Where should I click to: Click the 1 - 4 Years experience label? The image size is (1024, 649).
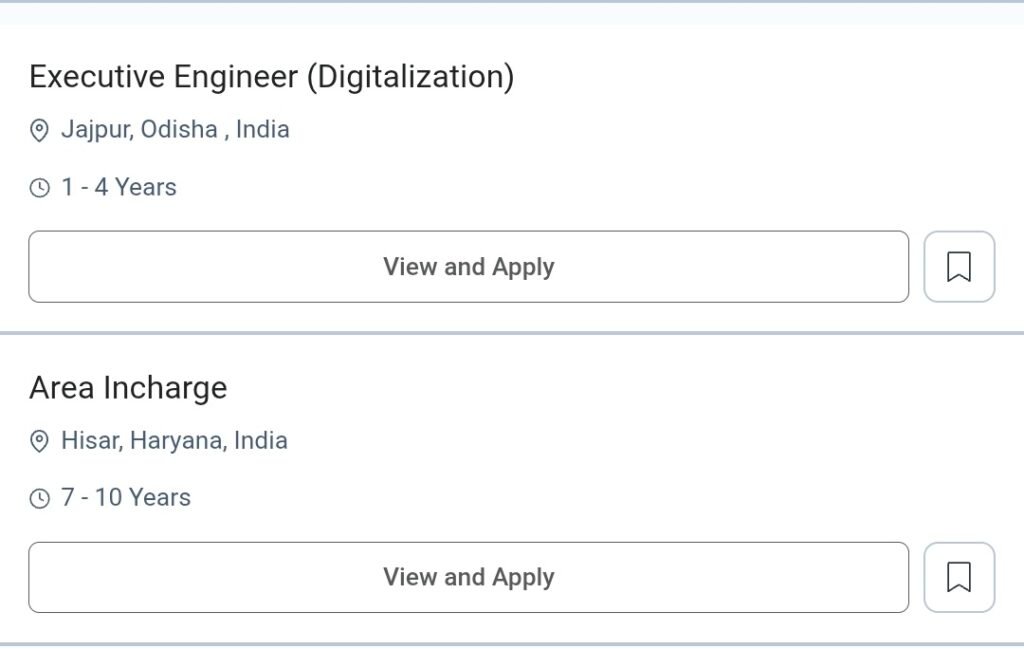119,188
